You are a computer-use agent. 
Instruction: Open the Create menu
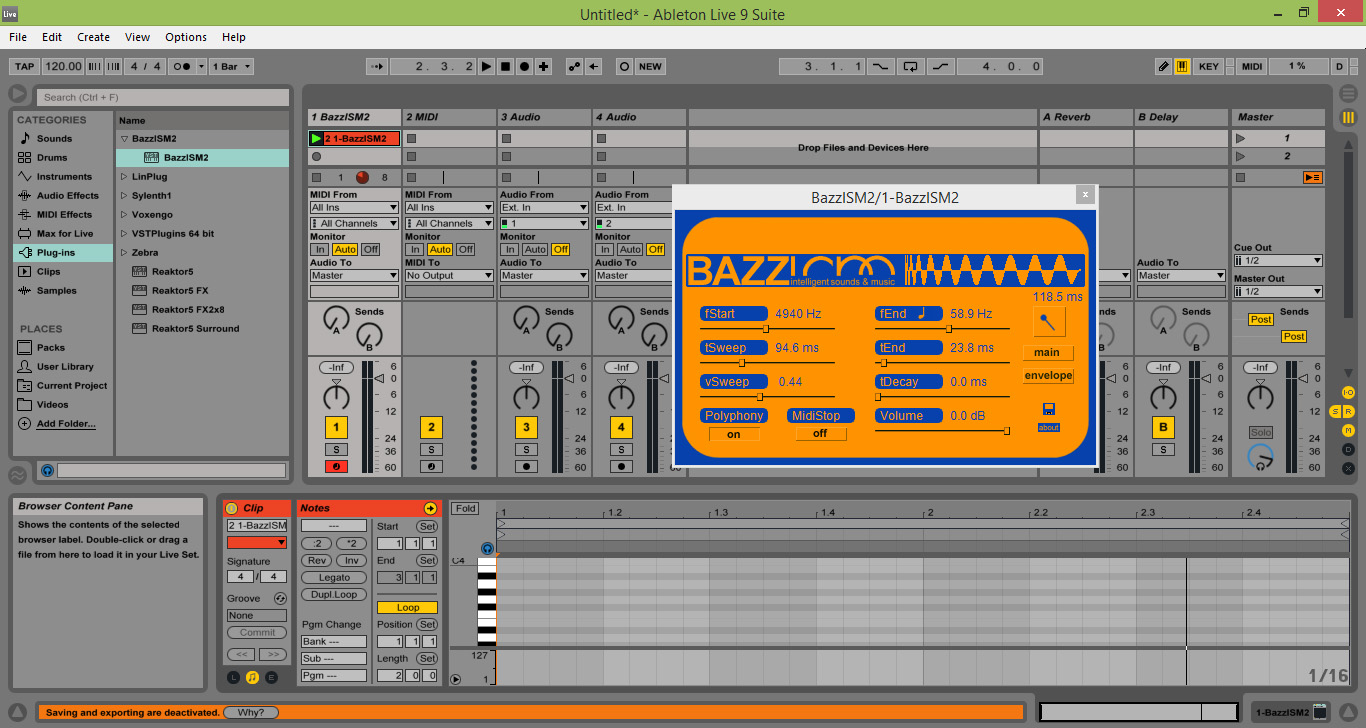[94, 37]
